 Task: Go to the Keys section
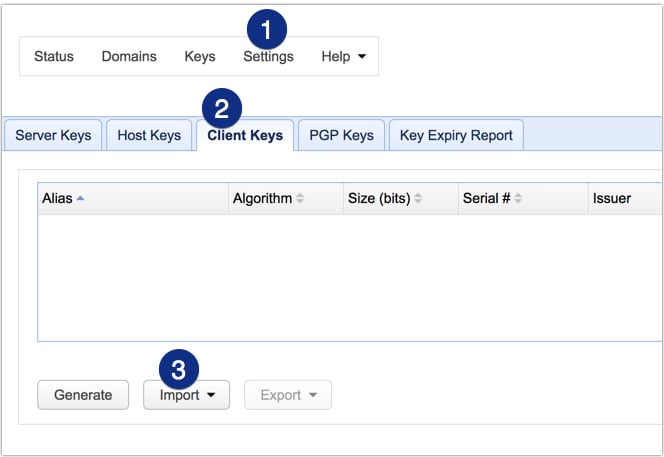click(200, 57)
